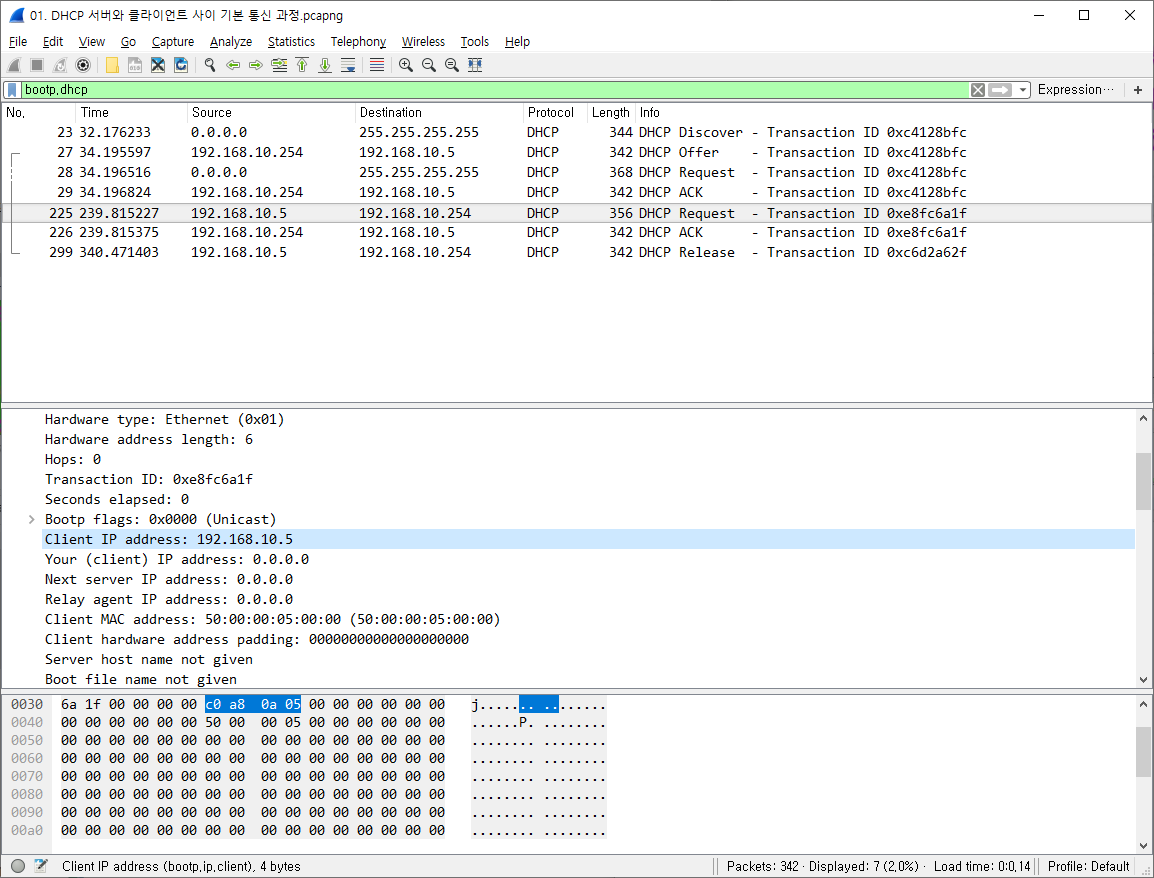Select packet 299 DHCP Release row
This screenshot has height=878, width=1154.
click(x=576, y=252)
